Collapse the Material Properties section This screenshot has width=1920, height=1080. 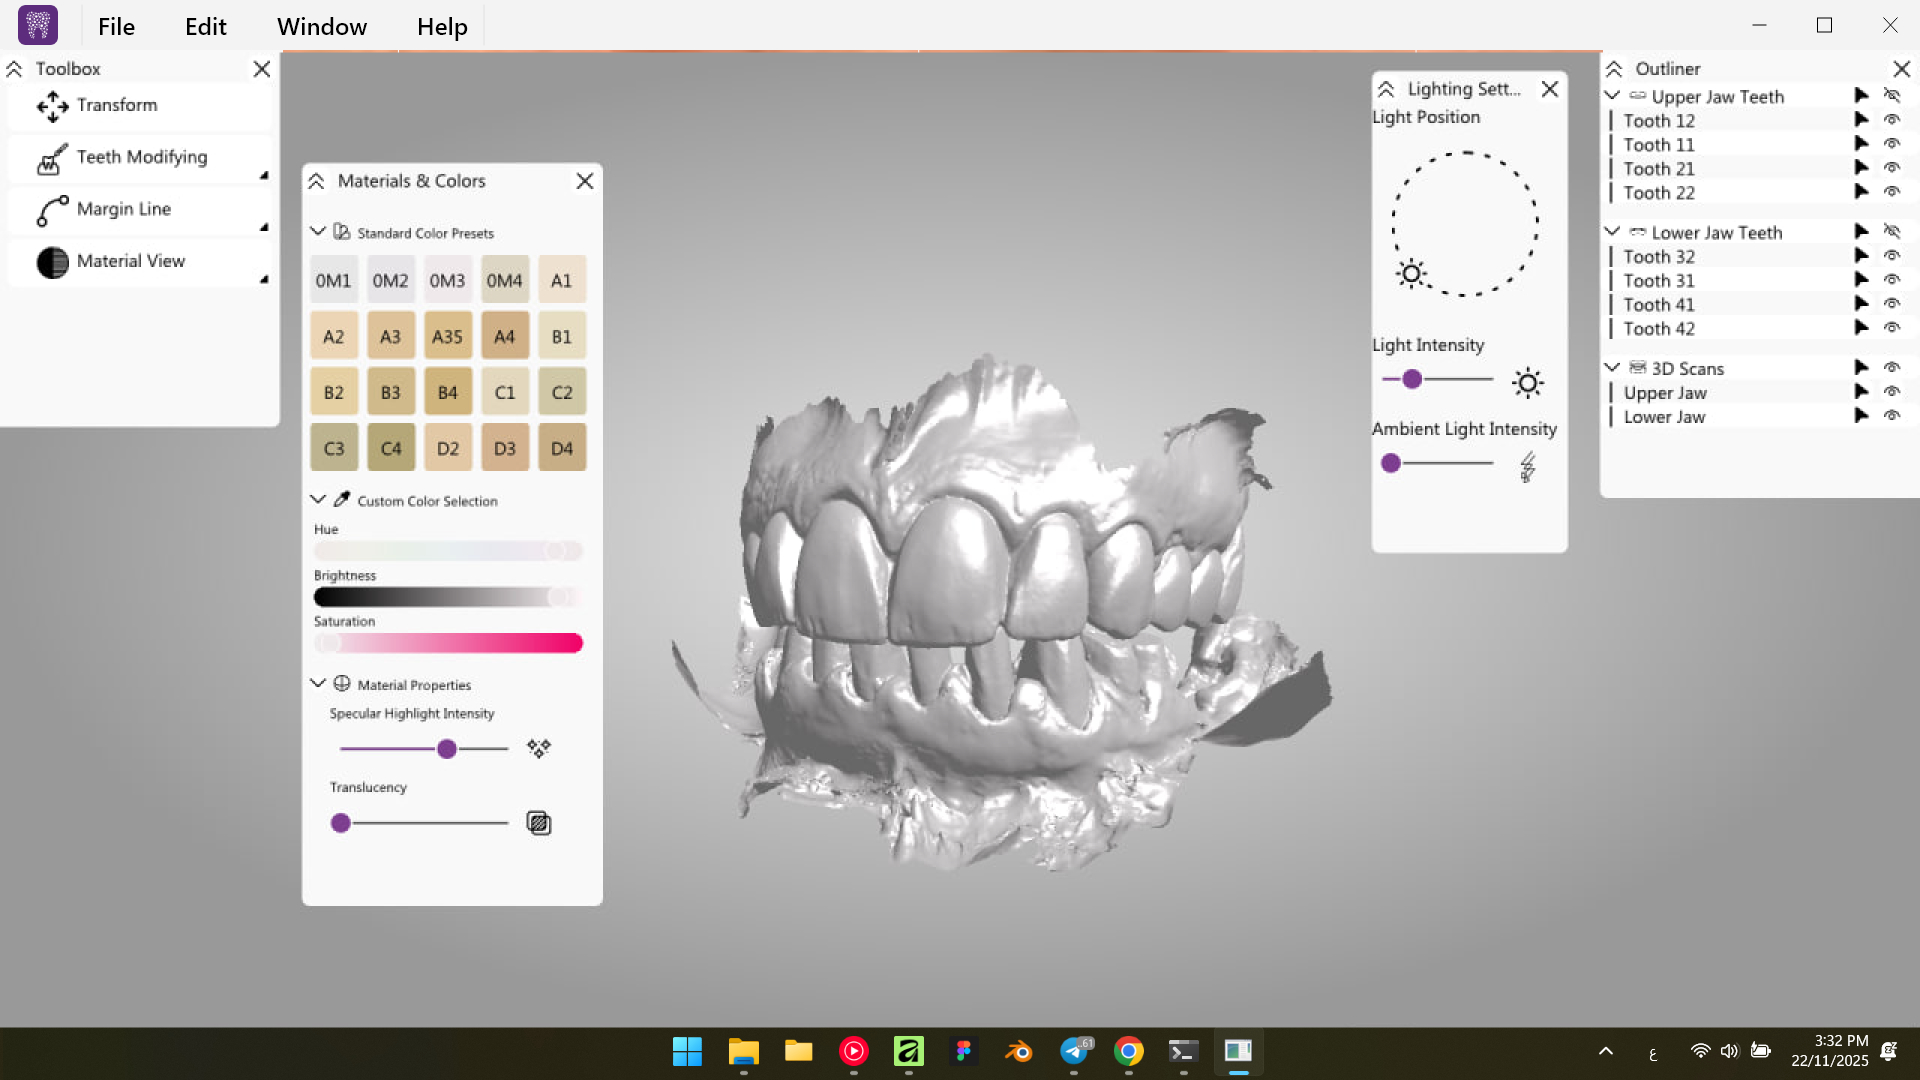click(x=318, y=684)
